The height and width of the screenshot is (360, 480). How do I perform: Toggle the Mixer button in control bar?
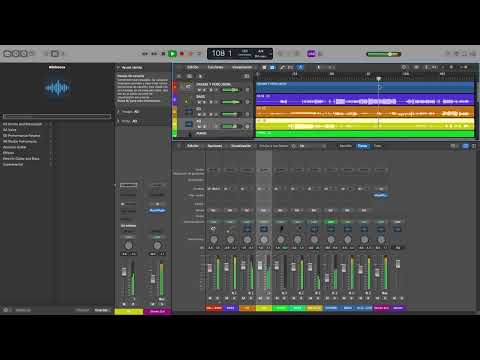[x=55, y=53]
